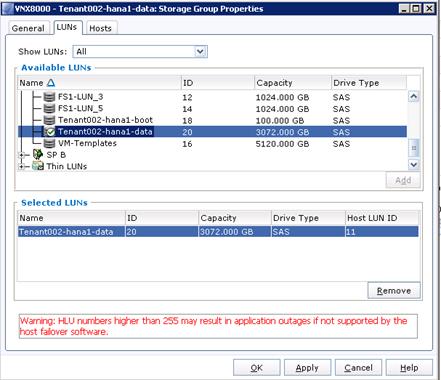Image resolution: width=441 pixels, height=380 pixels.
Task: Click the sort arrow beside Name header
Action: pyautogui.click(x=51, y=83)
